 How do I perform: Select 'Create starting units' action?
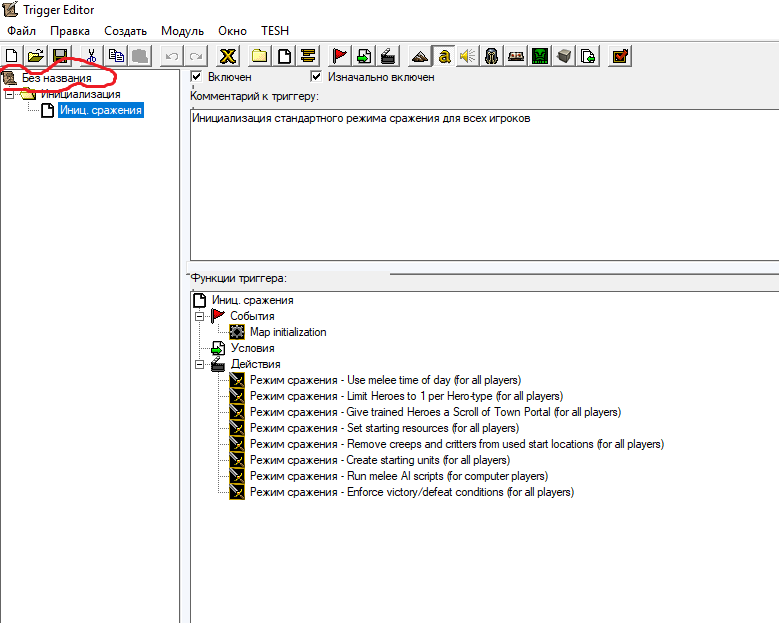380,460
